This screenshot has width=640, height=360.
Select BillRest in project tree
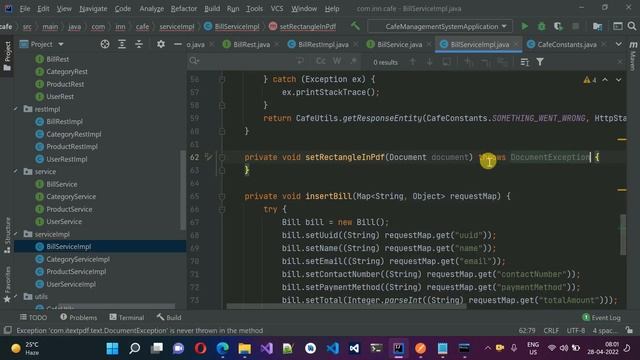click(58, 59)
